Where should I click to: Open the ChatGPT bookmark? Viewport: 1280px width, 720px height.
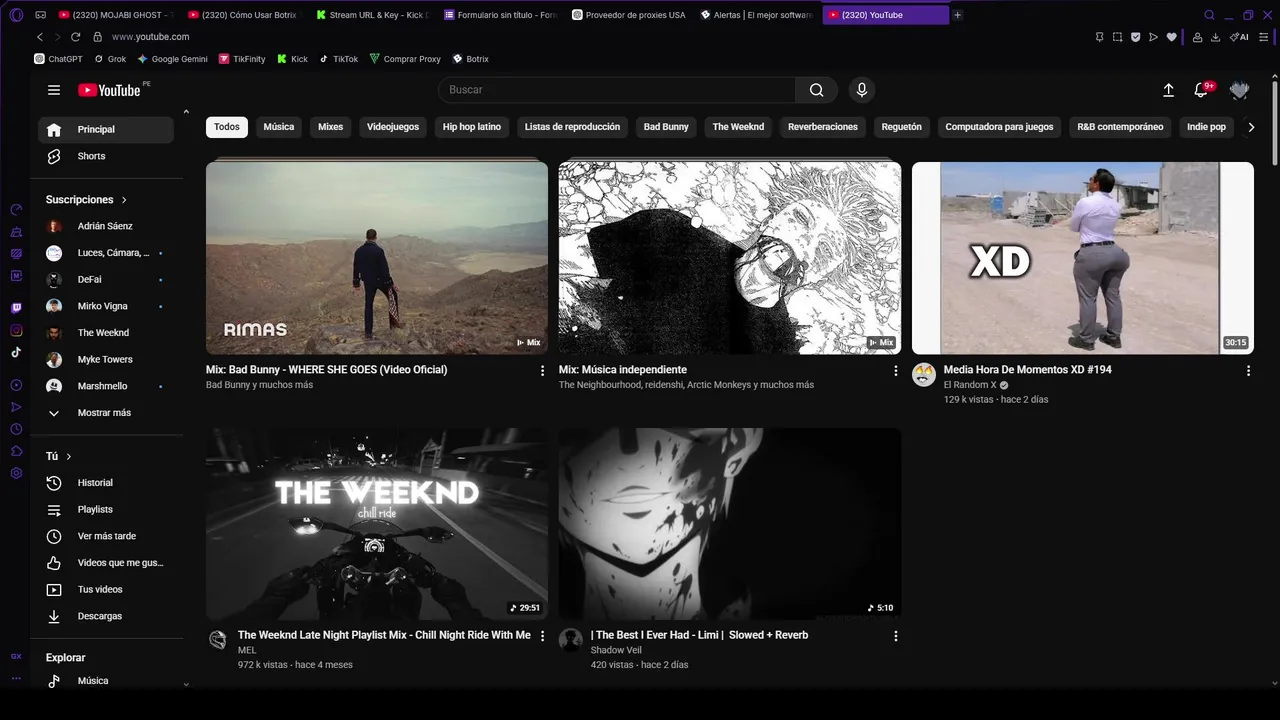[x=58, y=59]
